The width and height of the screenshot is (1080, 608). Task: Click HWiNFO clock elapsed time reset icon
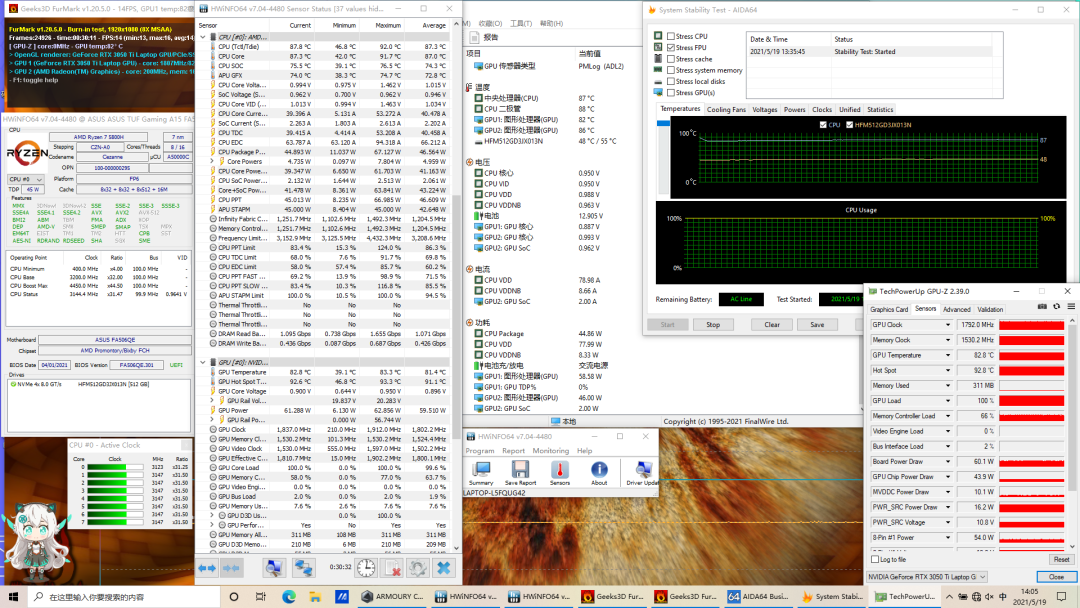[x=366, y=568]
